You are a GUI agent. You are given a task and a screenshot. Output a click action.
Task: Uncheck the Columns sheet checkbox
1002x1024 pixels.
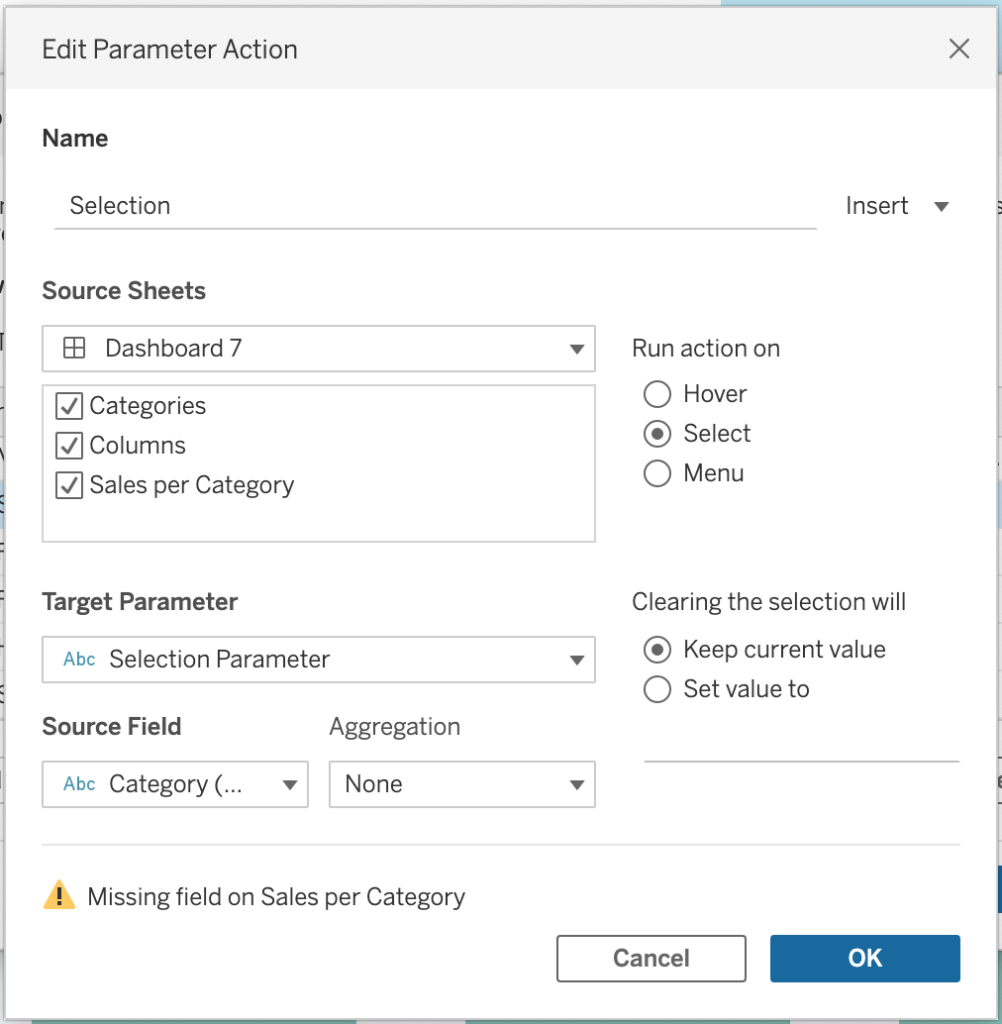click(x=69, y=446)
